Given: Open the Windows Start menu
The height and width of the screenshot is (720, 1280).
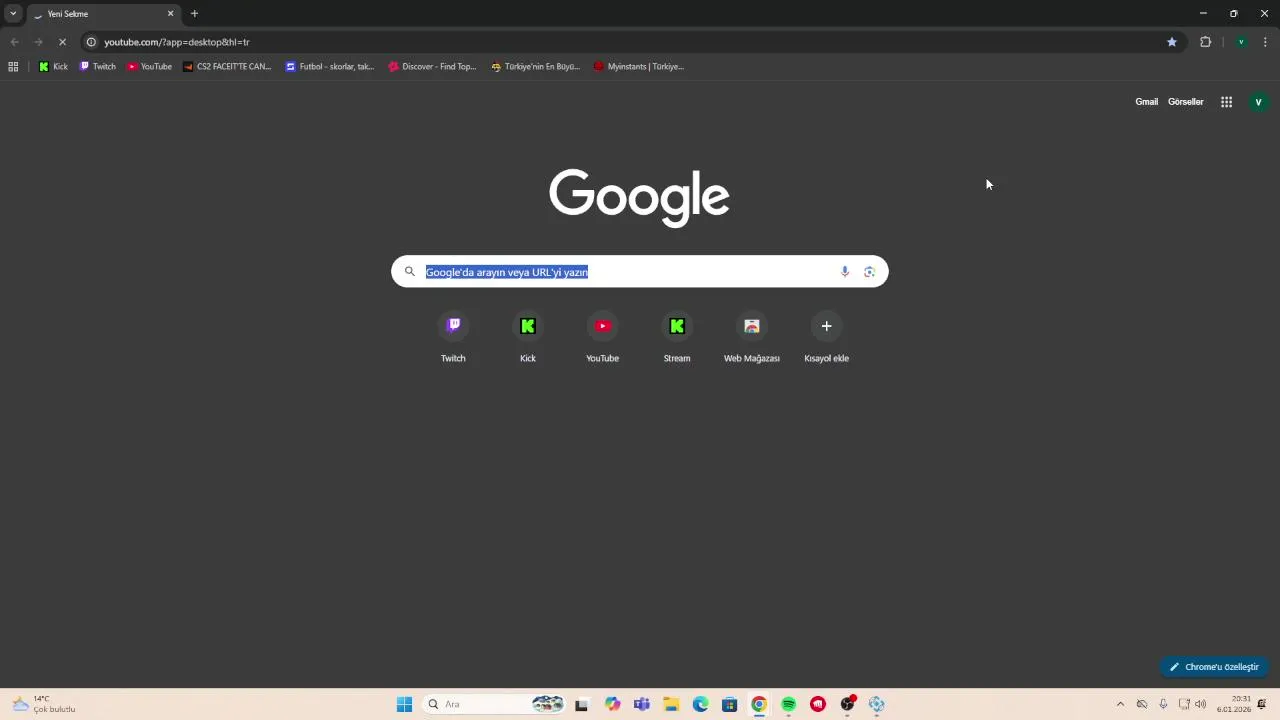Looking at the screenshot, I should pos(404,704).
